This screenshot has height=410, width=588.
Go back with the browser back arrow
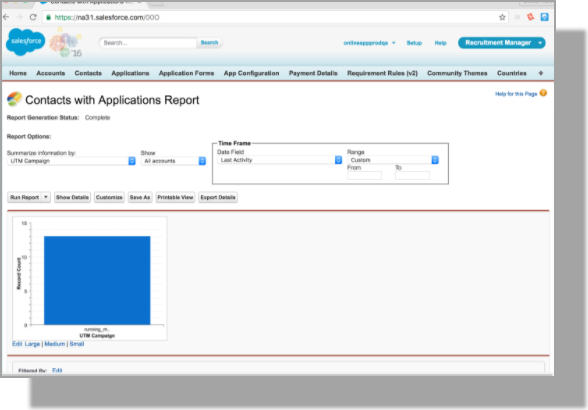[6, 17]
